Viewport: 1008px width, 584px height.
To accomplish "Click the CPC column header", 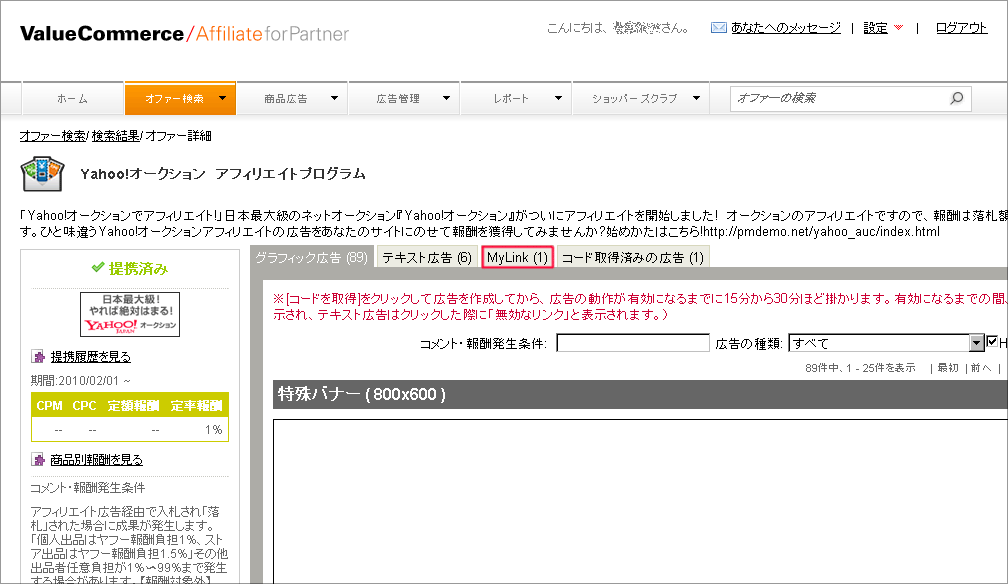I will (x=84, y=406).
